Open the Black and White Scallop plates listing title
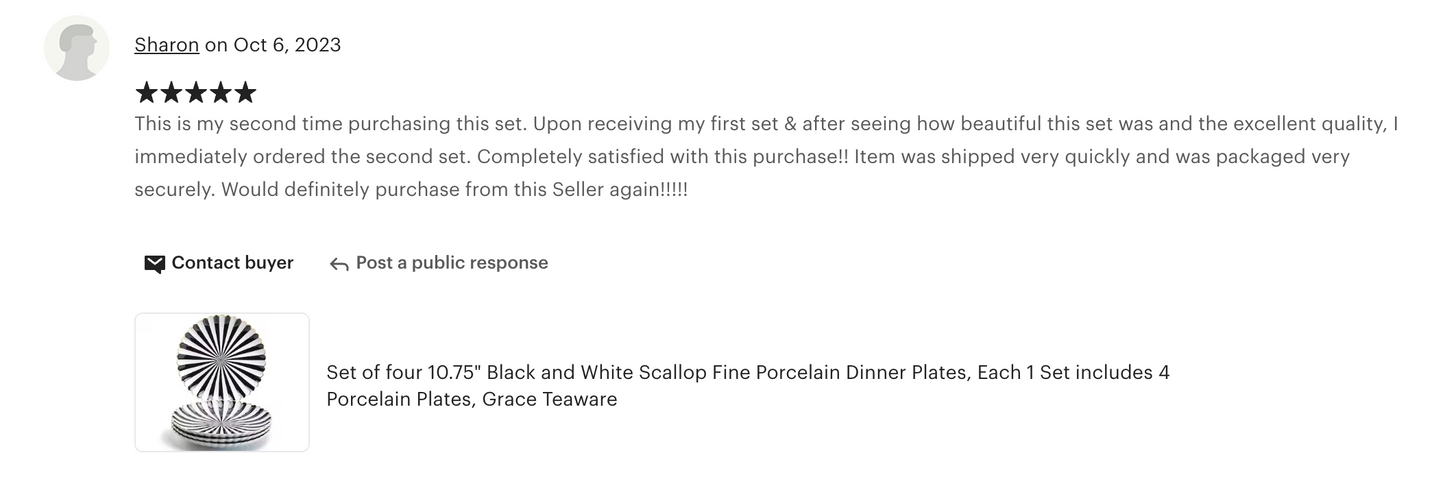Screen dimensions: 1445x503 pyautogui.click(x=747, y=373)
